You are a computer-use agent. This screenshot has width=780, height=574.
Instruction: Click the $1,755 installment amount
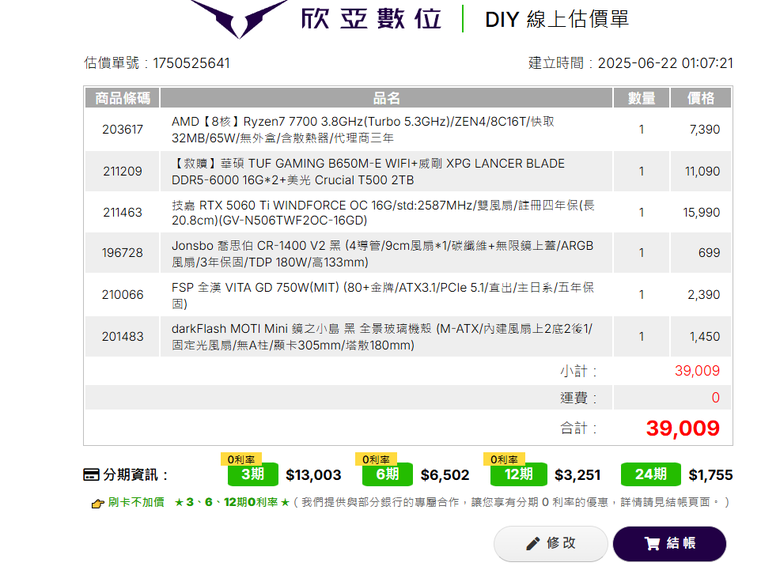(710, 475)
